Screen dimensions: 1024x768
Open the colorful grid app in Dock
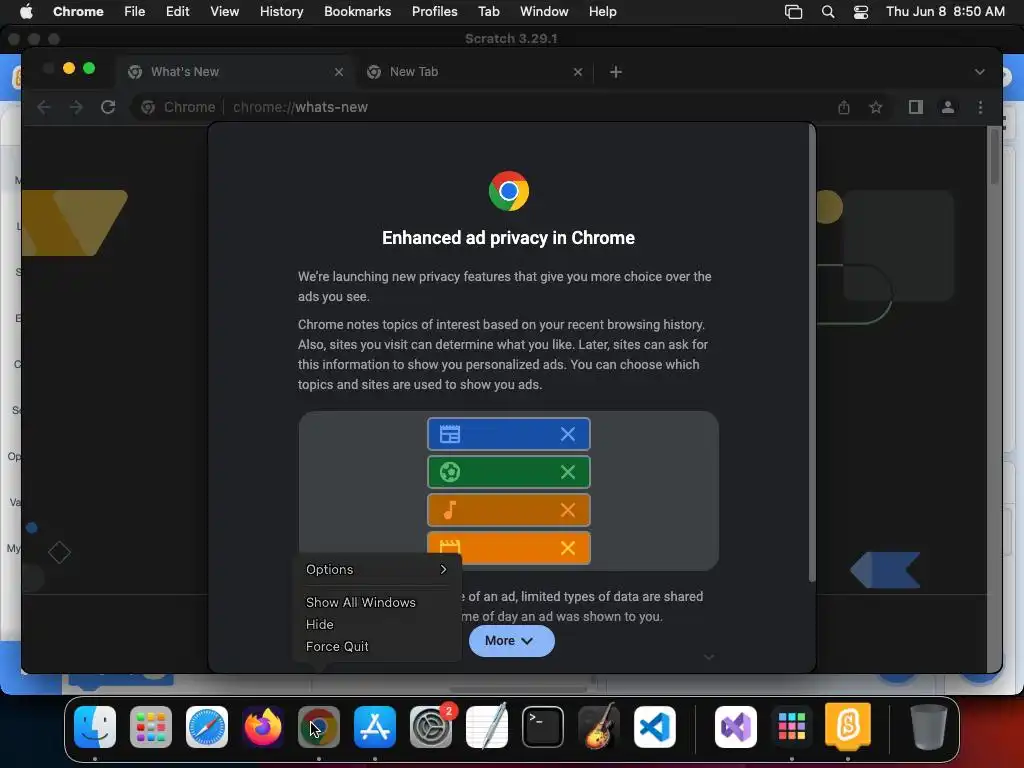point(792,726)
